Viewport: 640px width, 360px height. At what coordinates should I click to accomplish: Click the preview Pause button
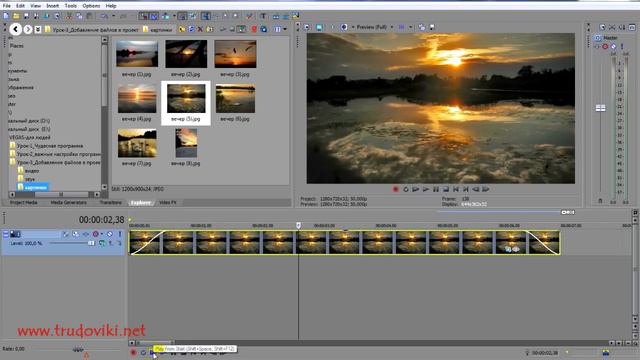point(436,189)
